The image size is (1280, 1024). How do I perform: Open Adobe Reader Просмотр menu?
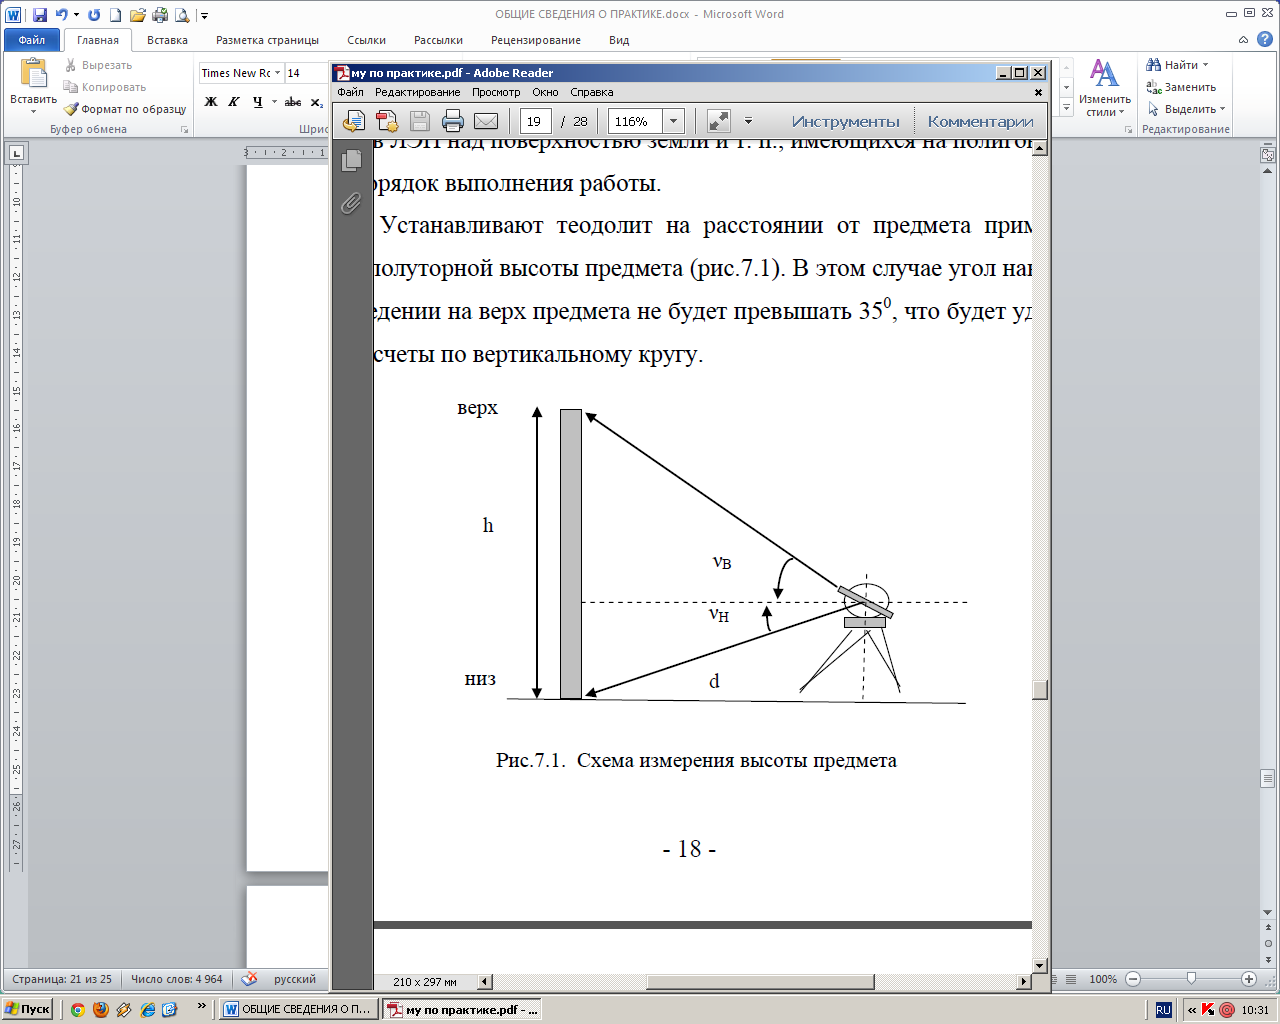[496, 92]
